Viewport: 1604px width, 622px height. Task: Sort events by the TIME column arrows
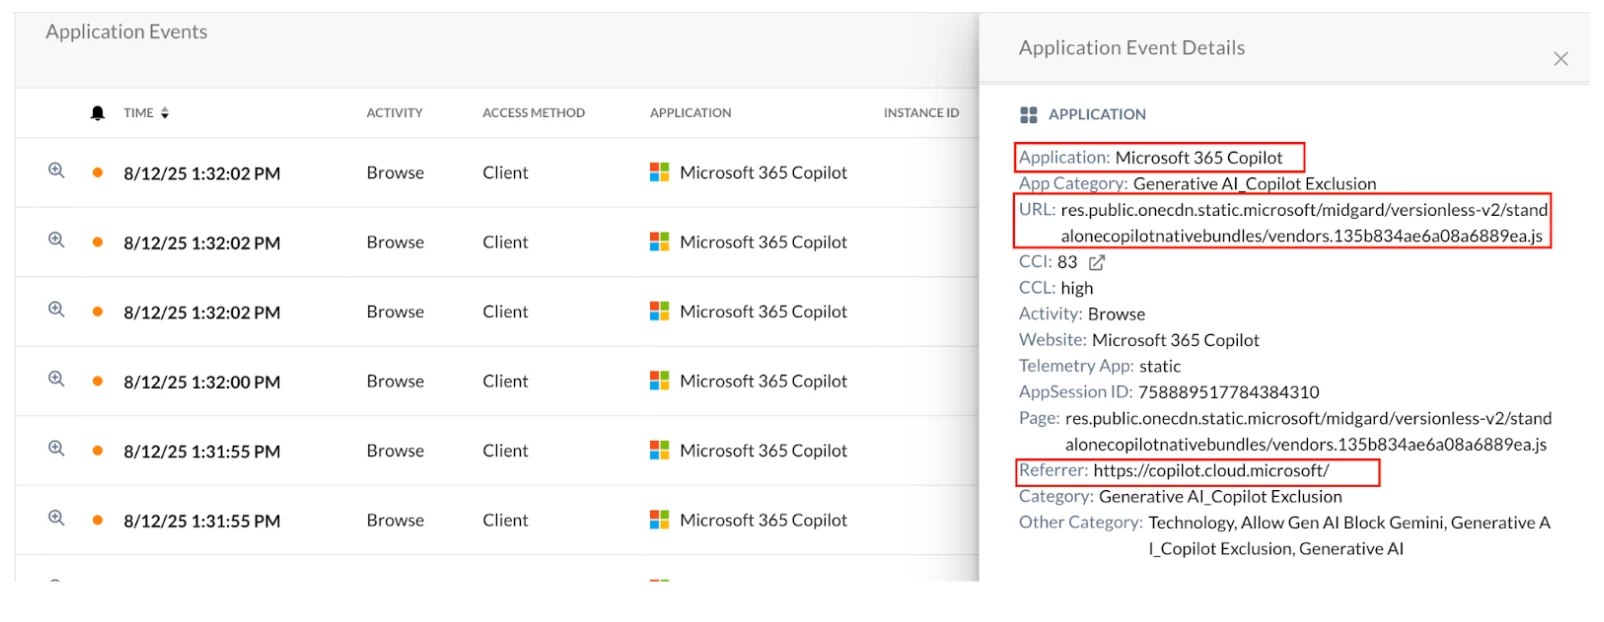point(165,113)
